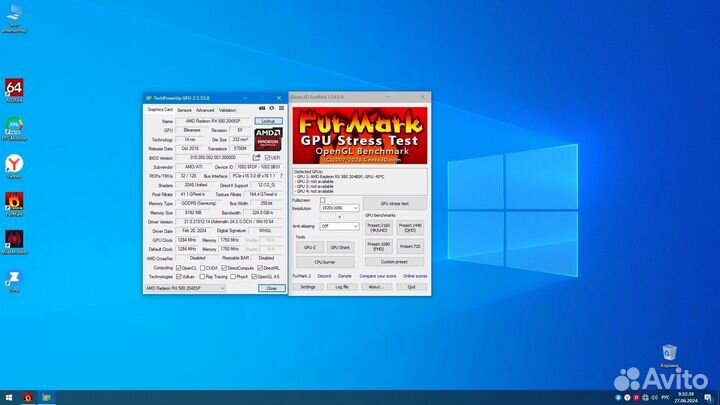Toggle the Vulkan checkbox
The height and width of the screenshot is (405, 720).
click(x=179, y=277)
